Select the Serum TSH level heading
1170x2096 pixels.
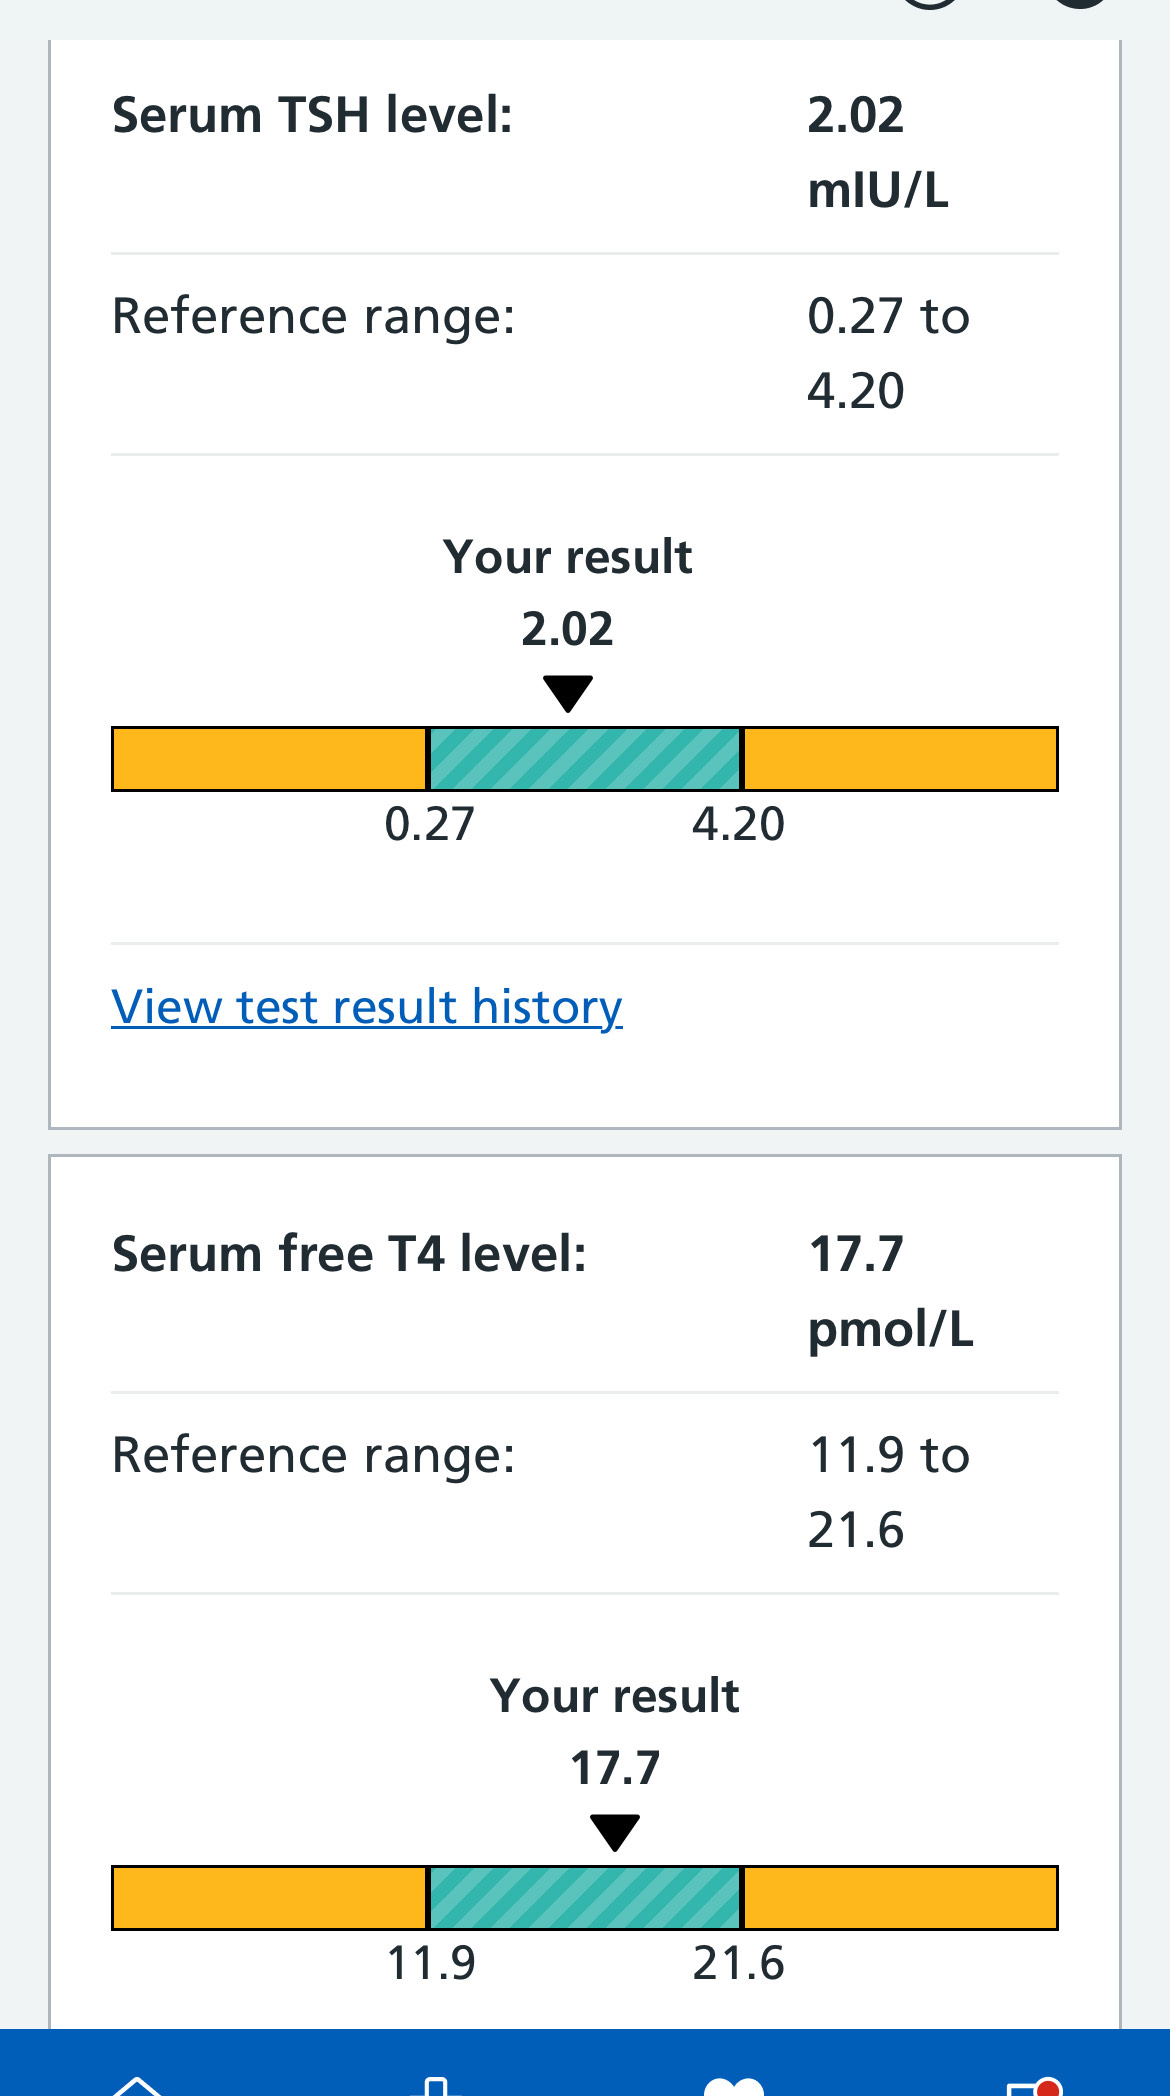pyautogui.click(x=312, y=115)
